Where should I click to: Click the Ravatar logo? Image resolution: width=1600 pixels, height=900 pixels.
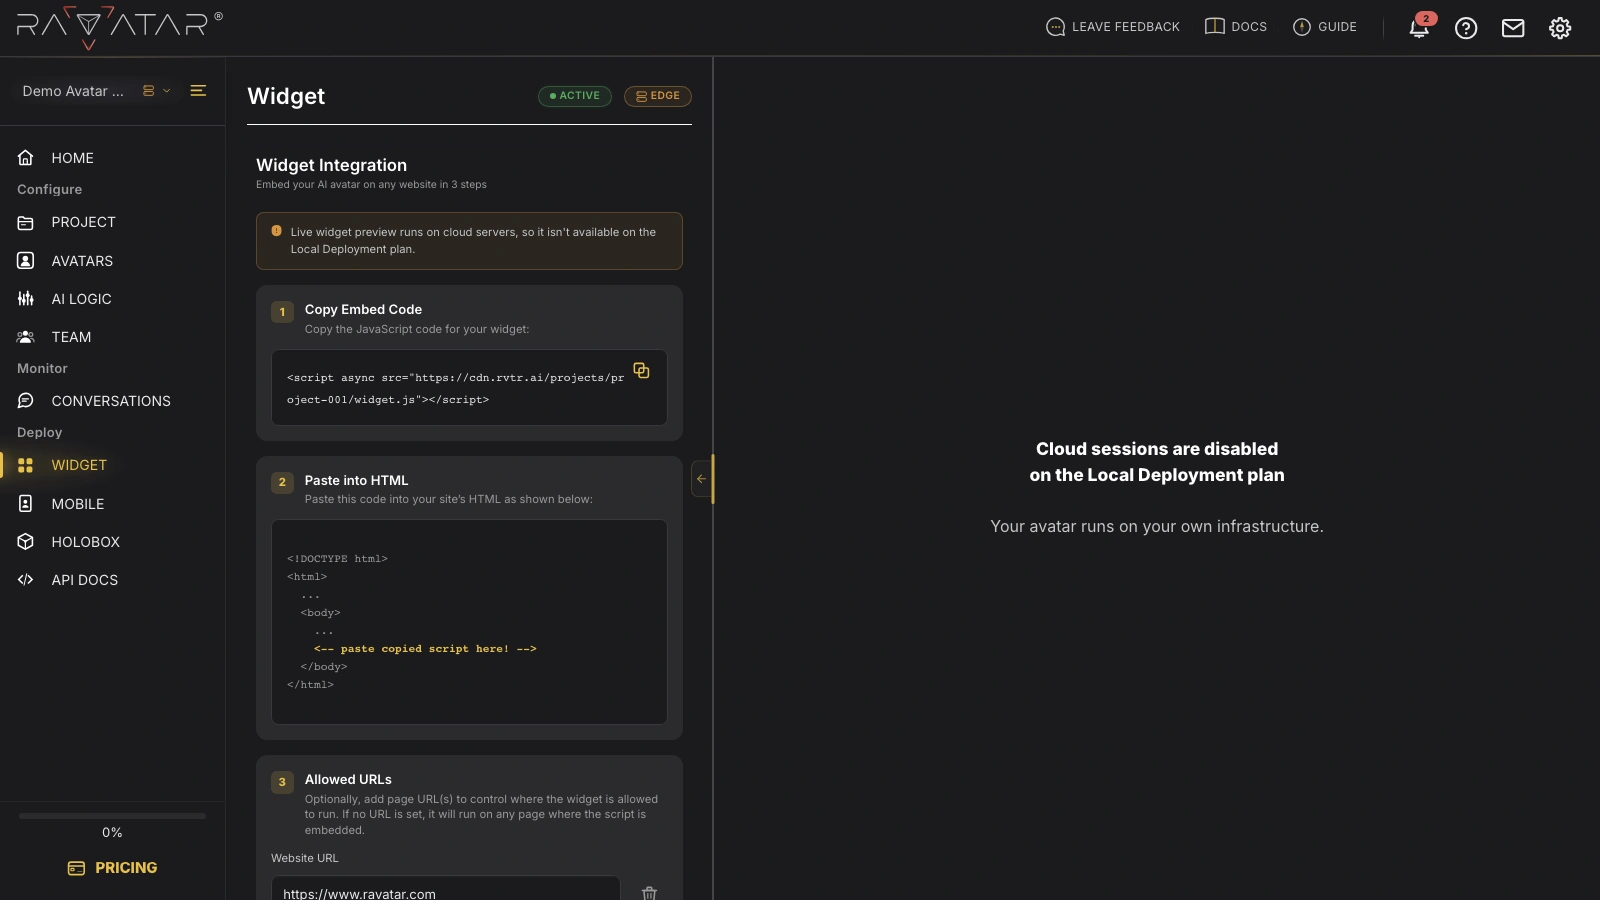pos(119,28)
